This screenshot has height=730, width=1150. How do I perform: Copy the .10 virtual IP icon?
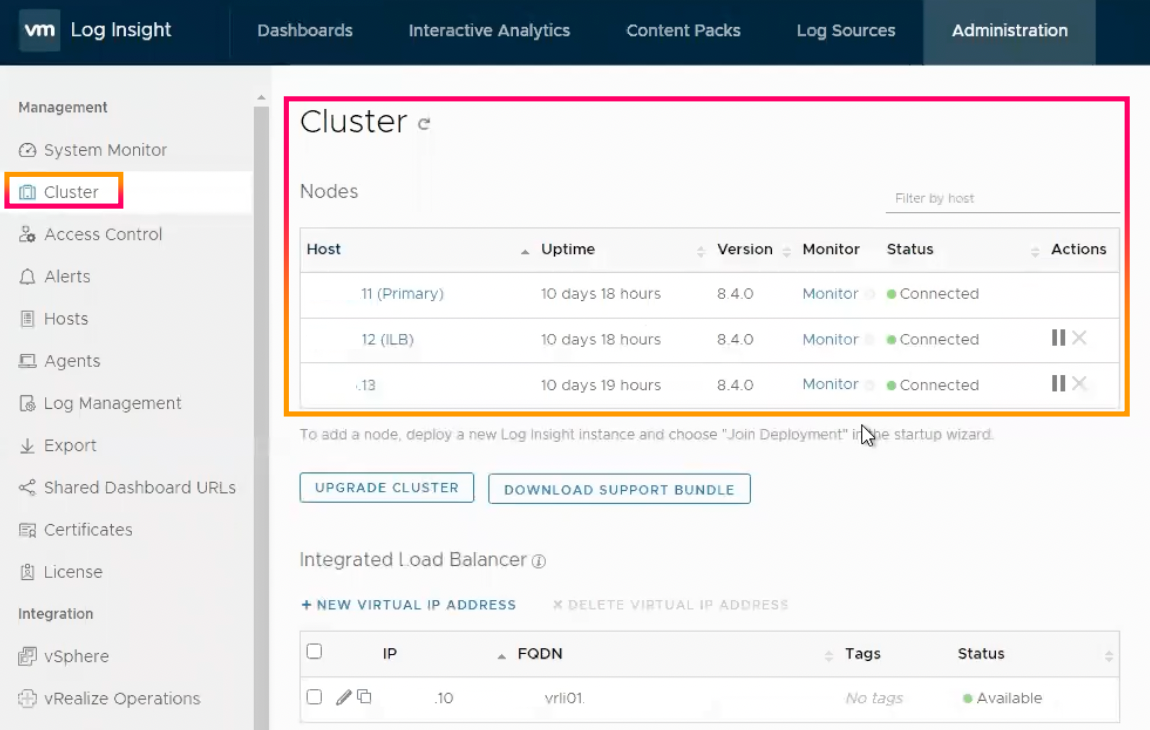[365, 697]
